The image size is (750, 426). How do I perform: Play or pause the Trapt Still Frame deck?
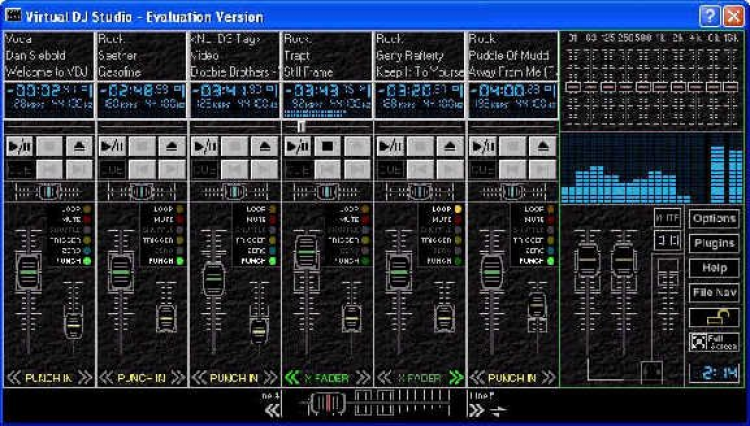point(298,146)
